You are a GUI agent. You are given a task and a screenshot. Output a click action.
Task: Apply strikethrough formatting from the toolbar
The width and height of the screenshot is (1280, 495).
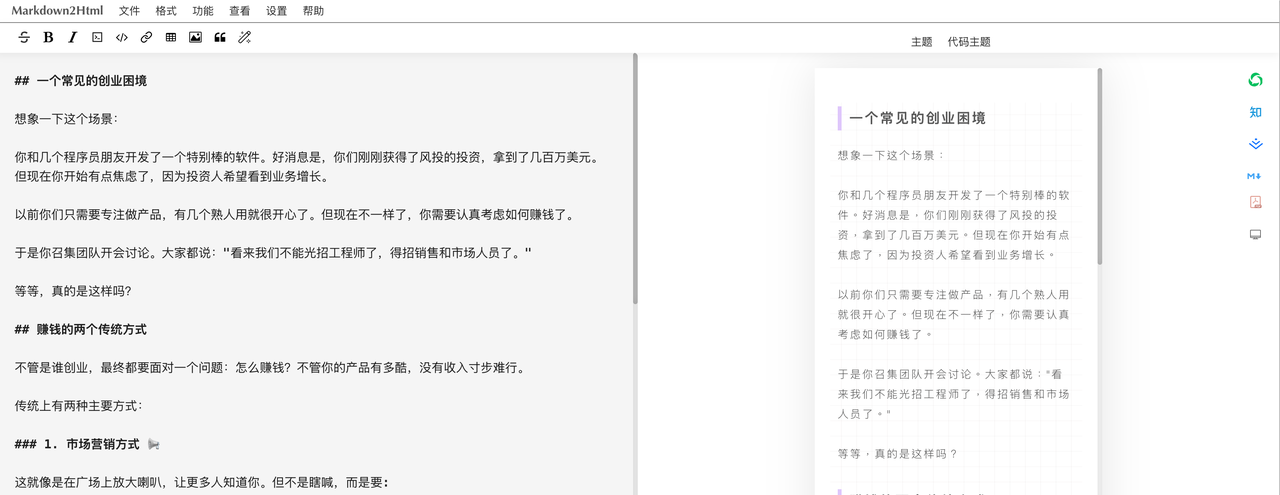(x=25, y=37)
